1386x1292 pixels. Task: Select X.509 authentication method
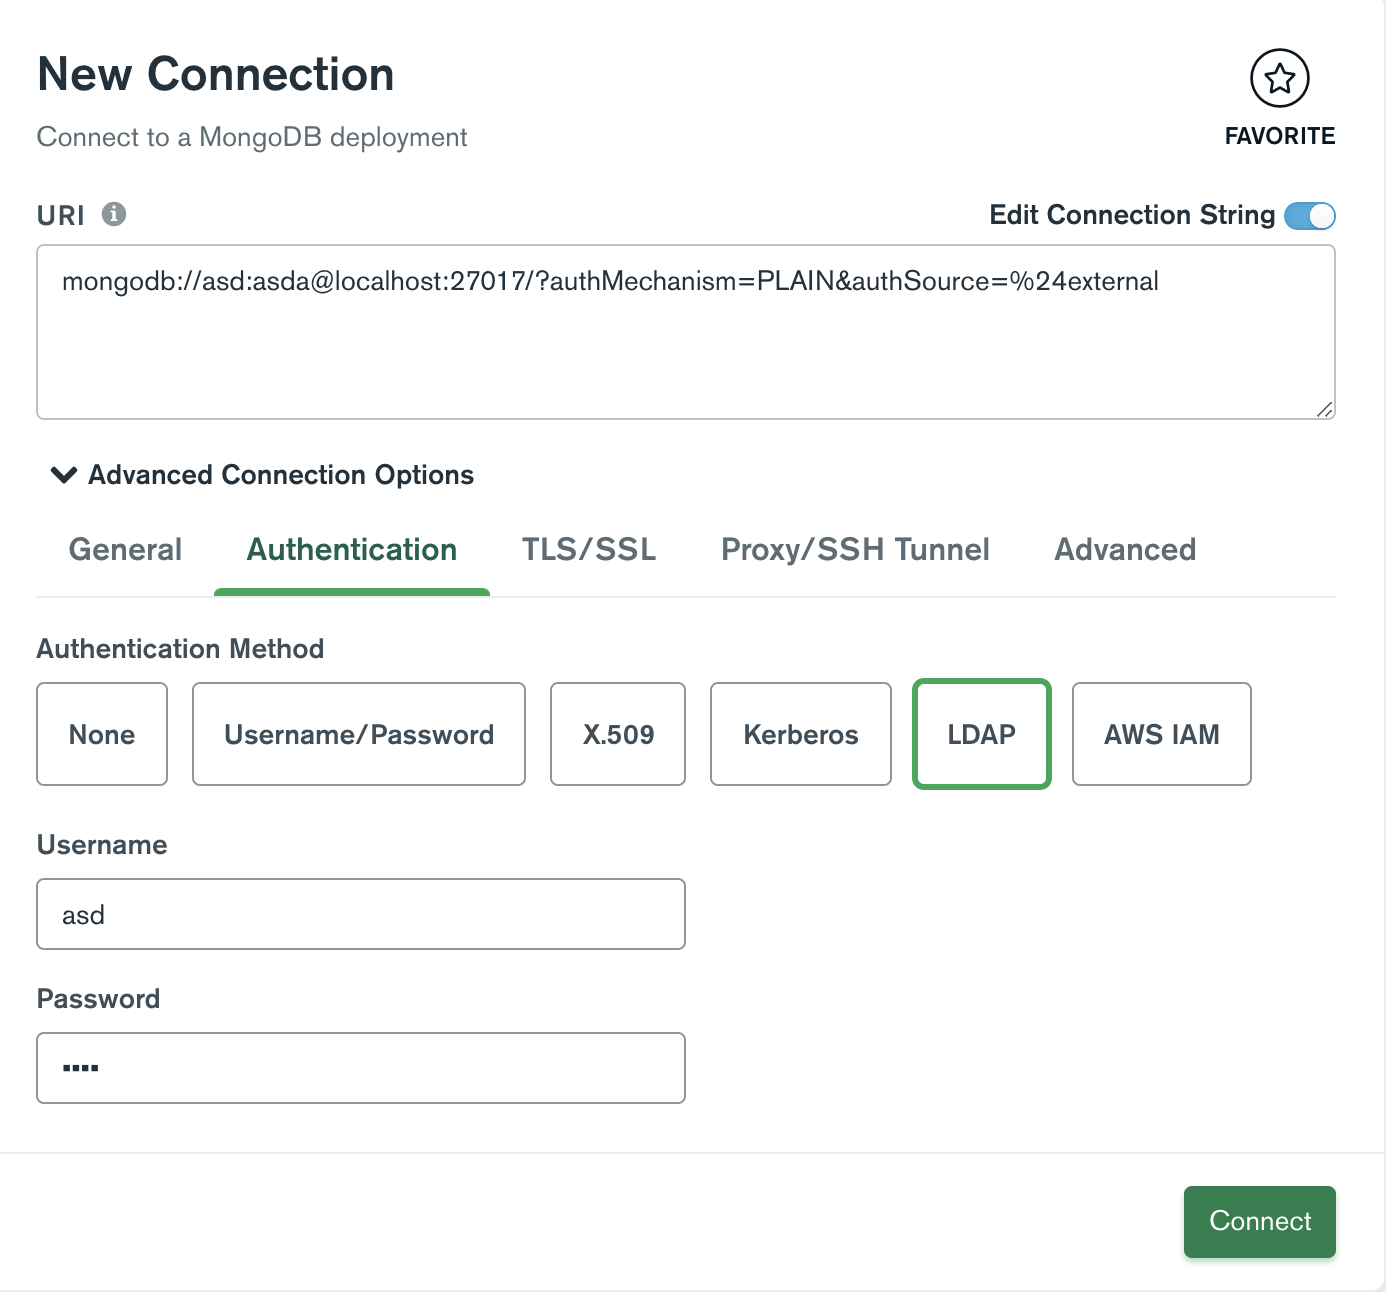(x=618, y=735)
